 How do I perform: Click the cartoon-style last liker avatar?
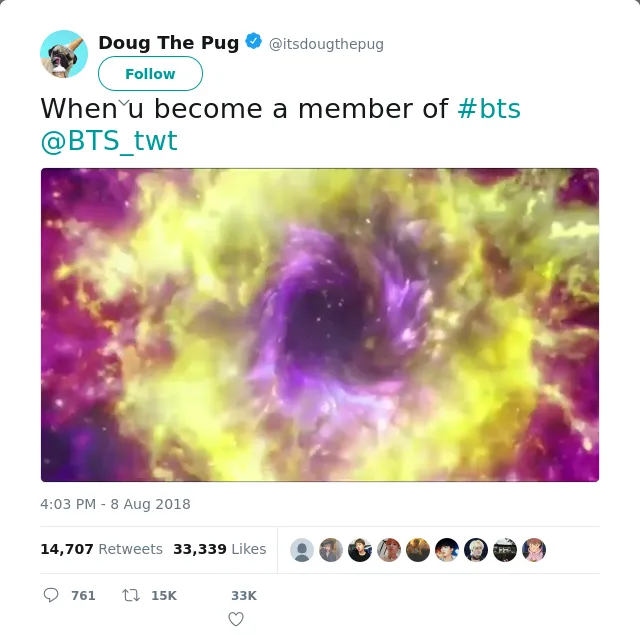[534, 550]
